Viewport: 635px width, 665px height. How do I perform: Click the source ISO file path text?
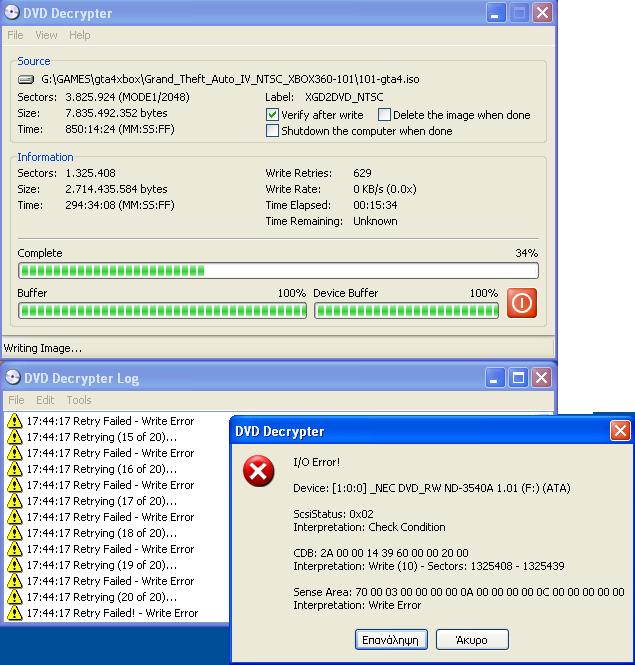(x=230, y=79)
